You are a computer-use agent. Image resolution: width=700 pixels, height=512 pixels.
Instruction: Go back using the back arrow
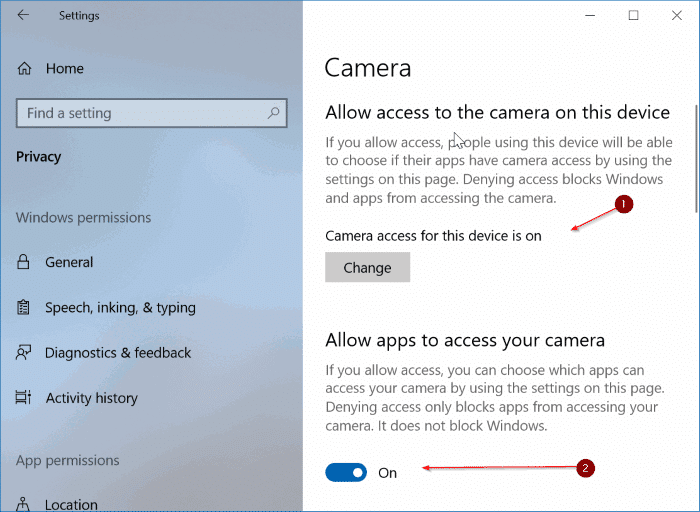(23, 15)
